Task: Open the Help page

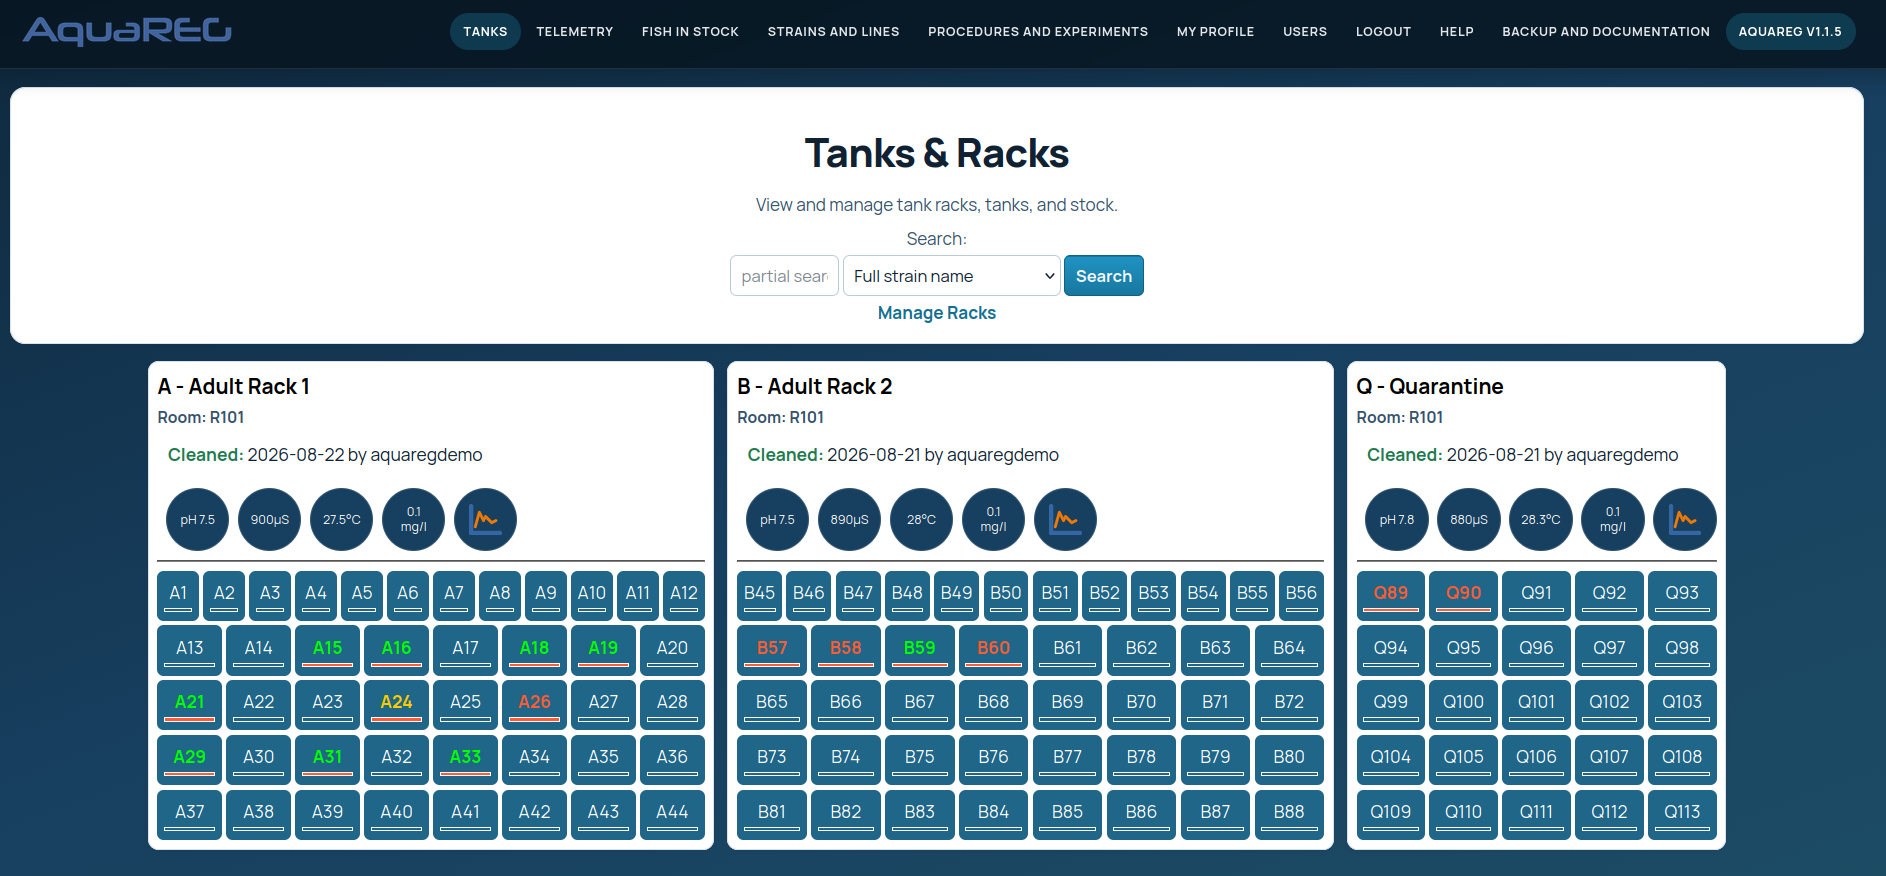Action: tap(1457, 32)
